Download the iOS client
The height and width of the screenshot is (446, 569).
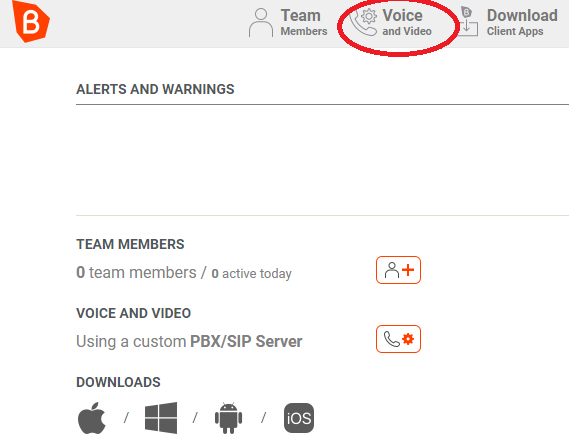[299, 418]
